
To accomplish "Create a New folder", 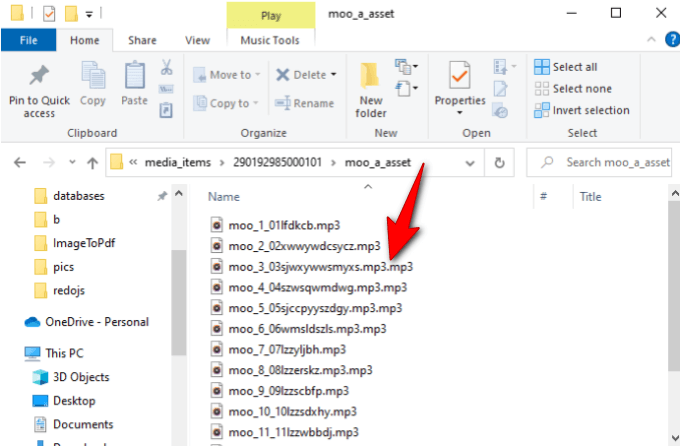I will 371,90.
